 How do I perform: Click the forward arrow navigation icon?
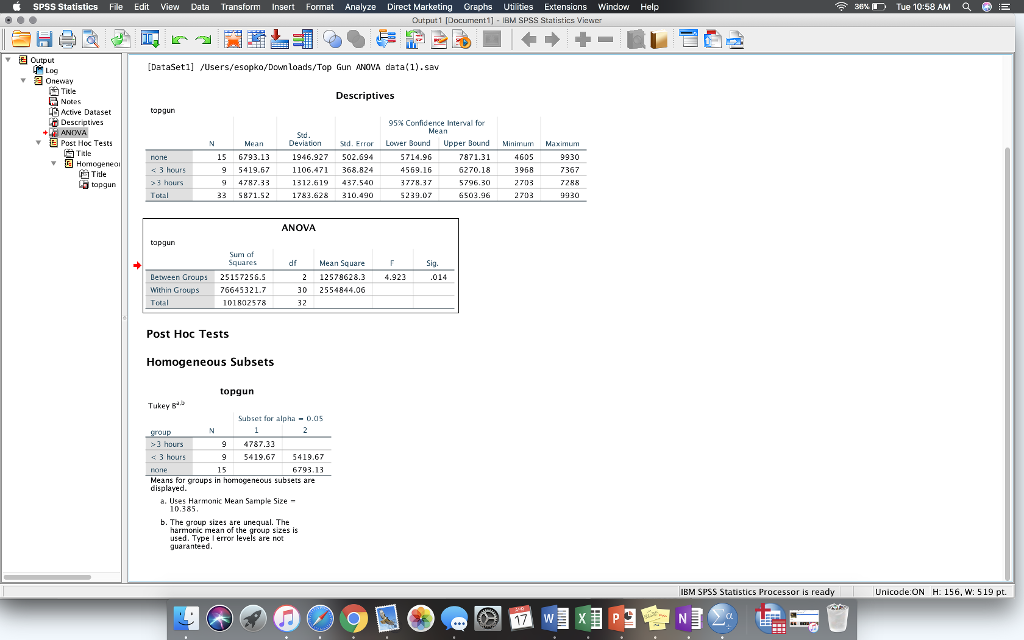point(552,40)
